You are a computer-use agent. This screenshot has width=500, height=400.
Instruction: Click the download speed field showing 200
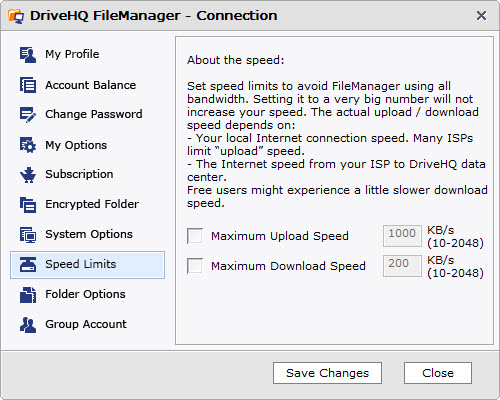[402, 266]
